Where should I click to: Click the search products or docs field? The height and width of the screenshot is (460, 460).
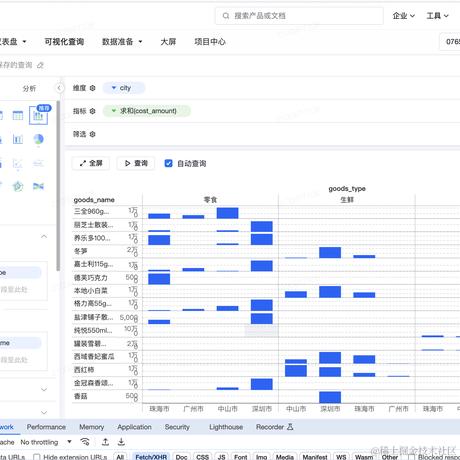pos(299,16)
